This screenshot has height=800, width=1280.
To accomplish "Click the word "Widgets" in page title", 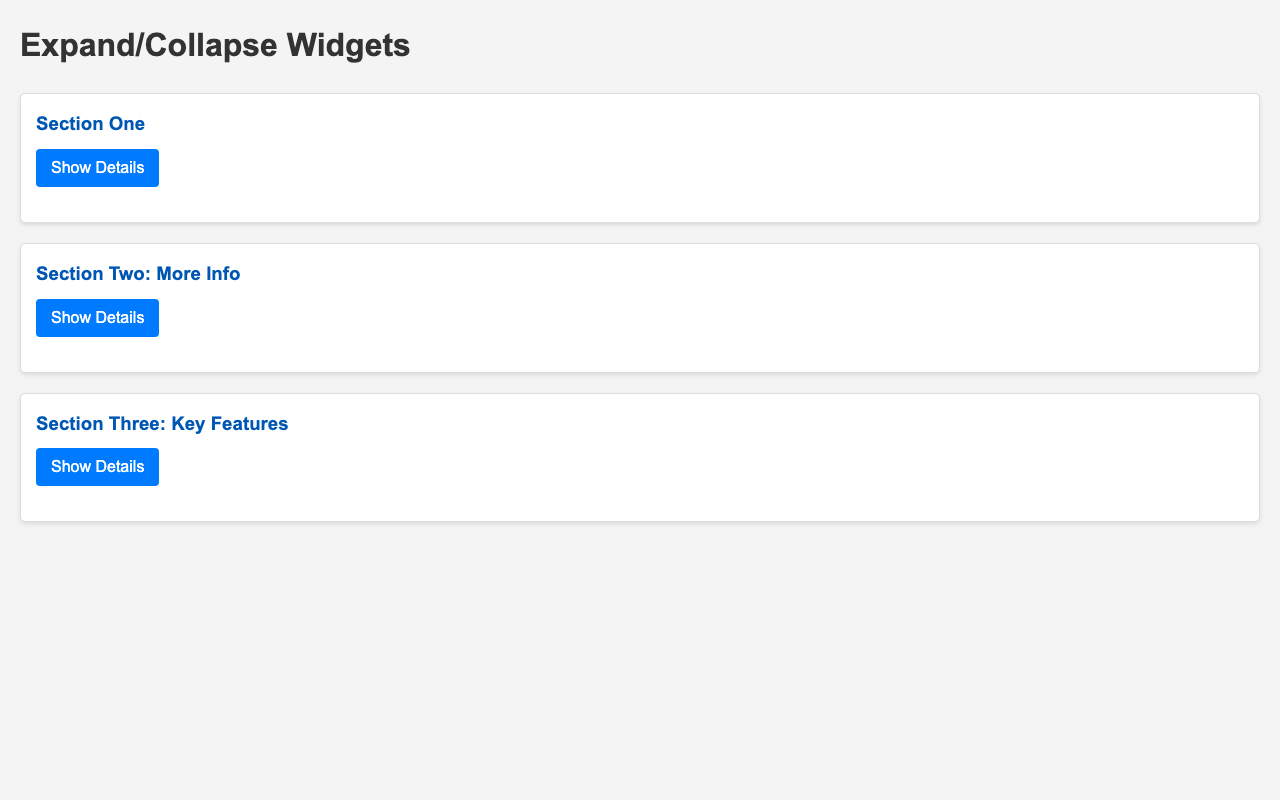I will pyautogui.click(x=348, y=45).
